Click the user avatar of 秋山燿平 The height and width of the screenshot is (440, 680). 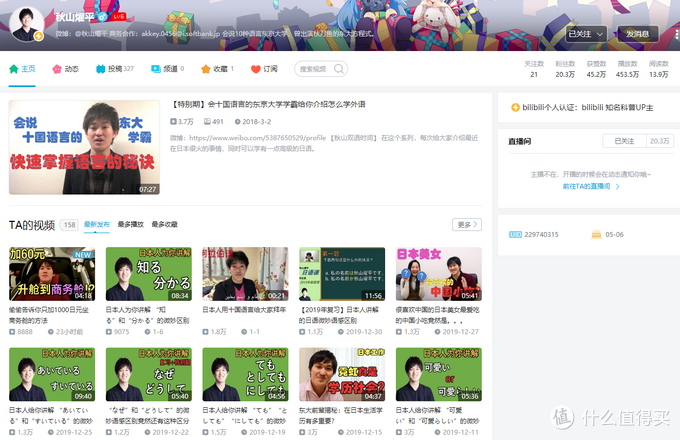[26, 24]
